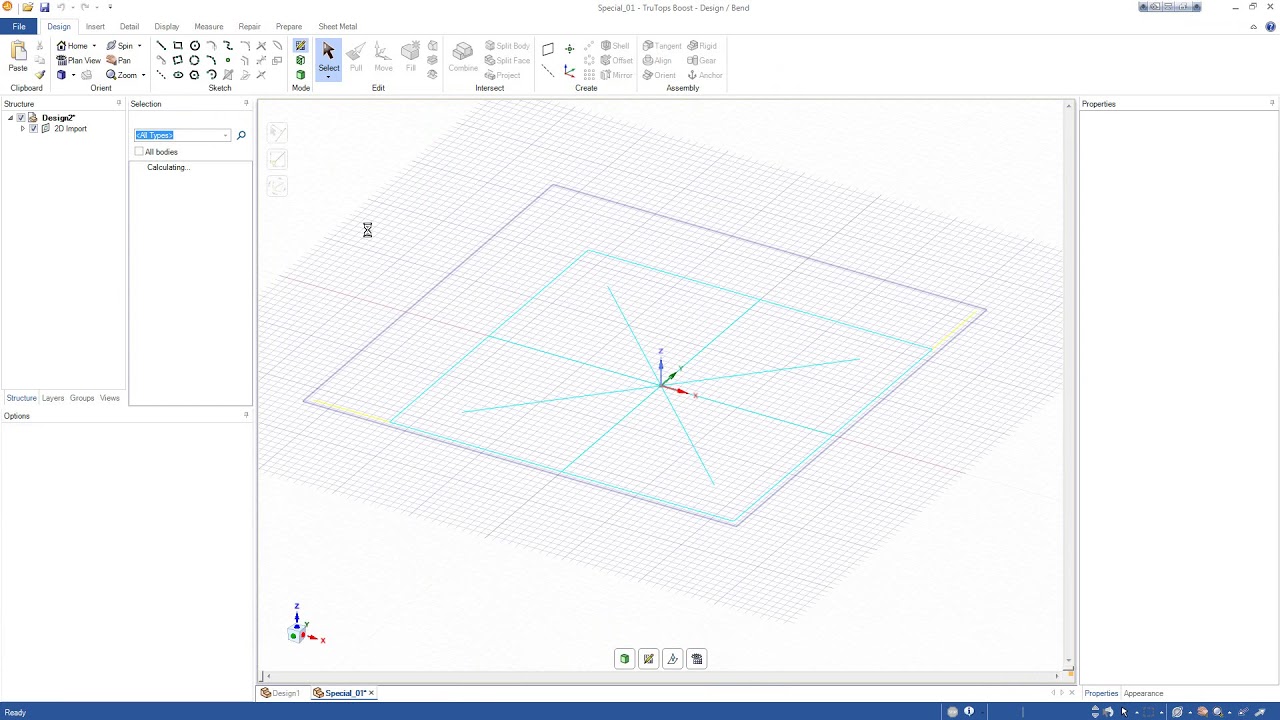Toggle the All bodies checkbox
This screenshot has width=1280, height=720.
click(x=139, y=152)
